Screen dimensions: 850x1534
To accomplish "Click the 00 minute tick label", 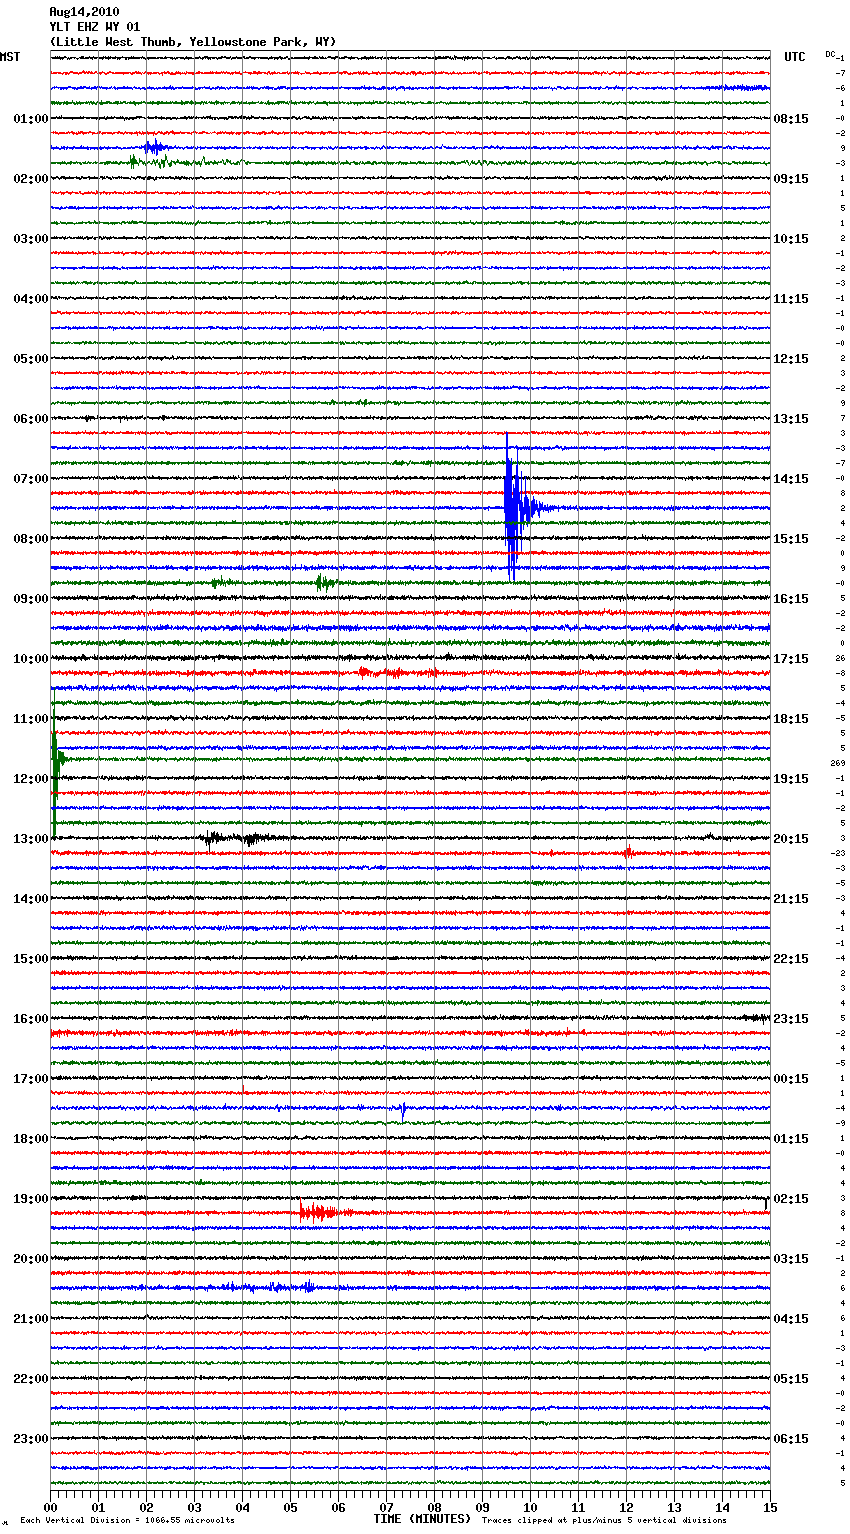I will click(x=51, y=1507).
